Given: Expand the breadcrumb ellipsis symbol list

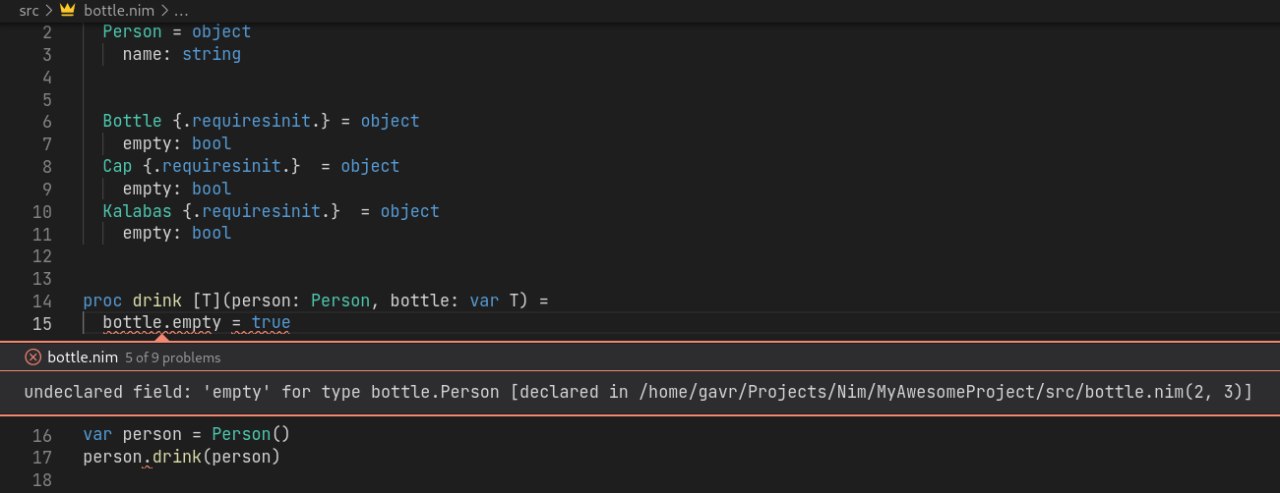Looking at the screenshot, I should [181, 10].
